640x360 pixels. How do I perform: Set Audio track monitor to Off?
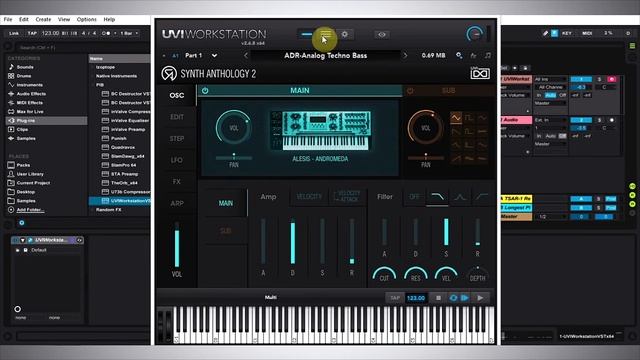pos(562,136)
